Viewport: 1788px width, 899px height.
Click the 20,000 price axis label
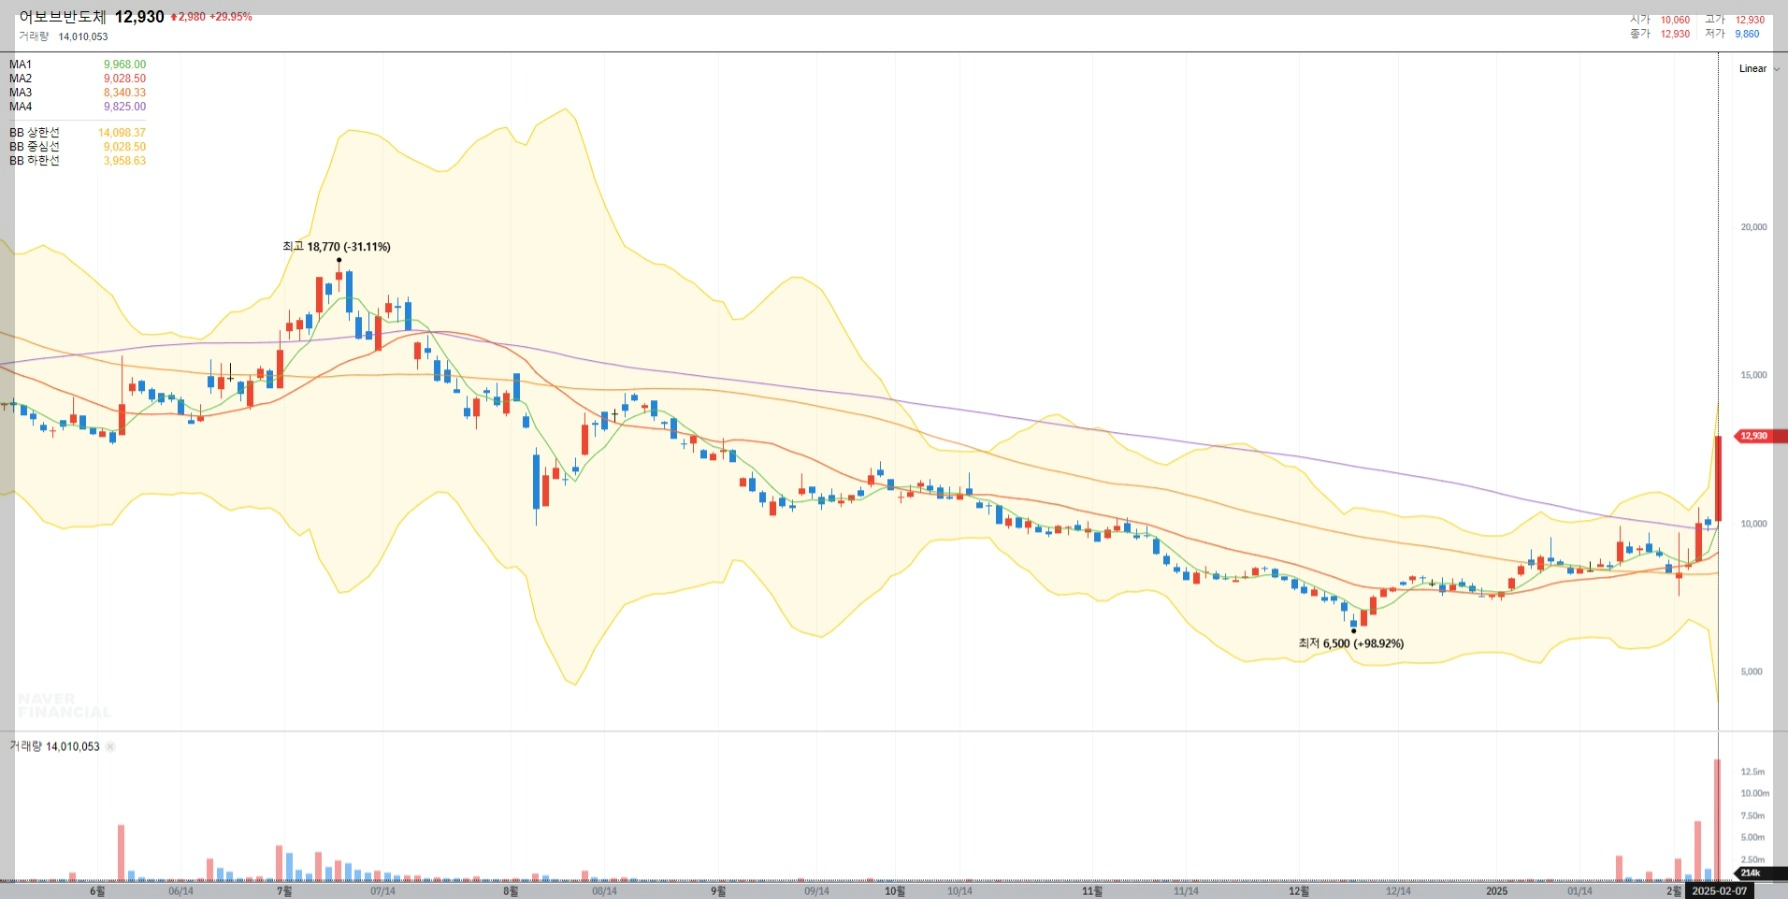[x=1754, y=227]
